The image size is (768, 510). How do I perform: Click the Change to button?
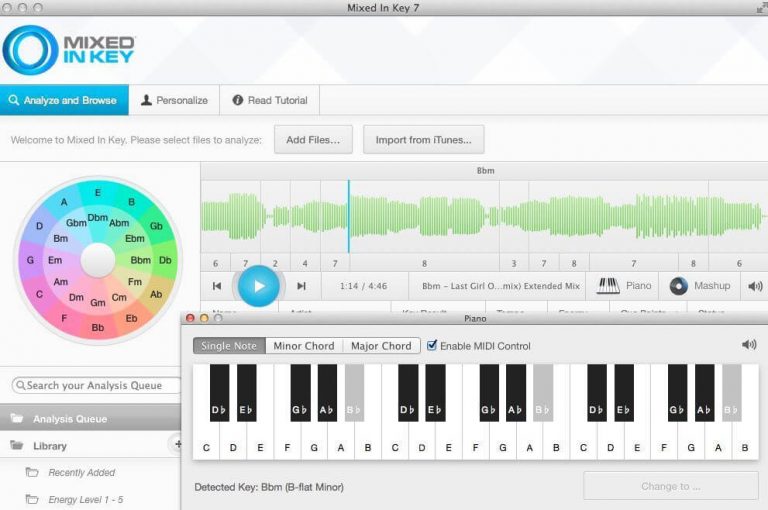coord(671,486)
